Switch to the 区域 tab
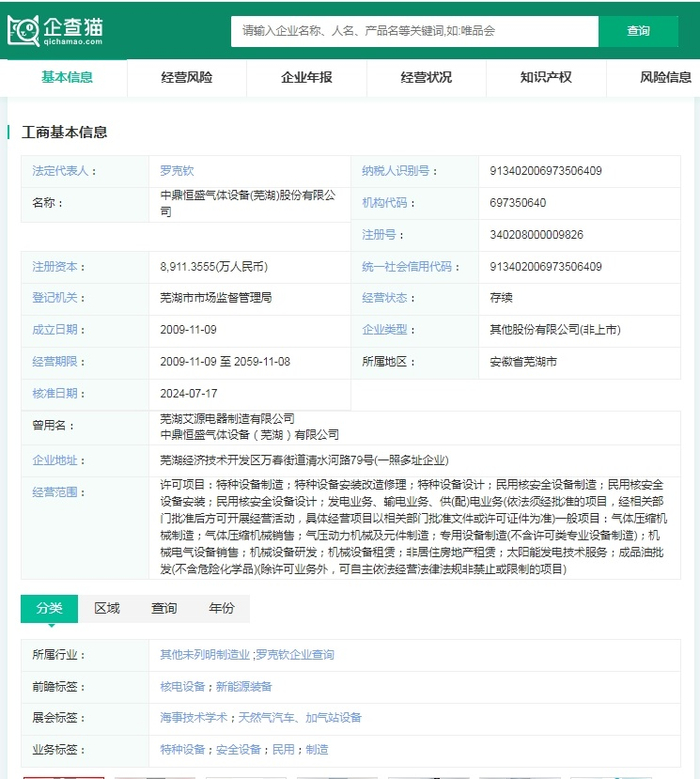The image size is (700, 779). 107,608
